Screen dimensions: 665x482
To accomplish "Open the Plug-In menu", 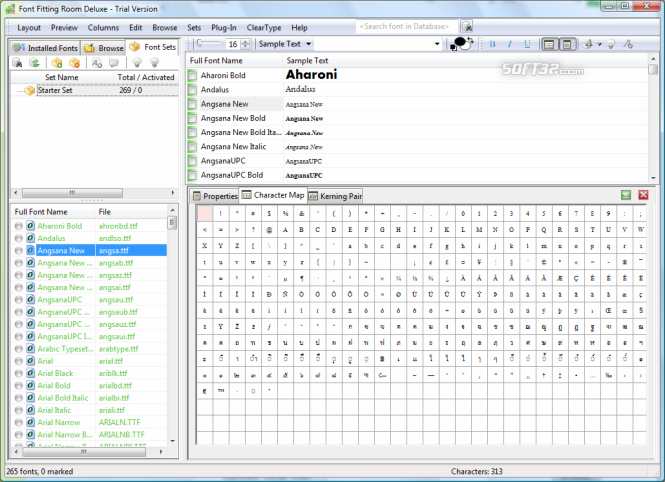I will point(224,28).
